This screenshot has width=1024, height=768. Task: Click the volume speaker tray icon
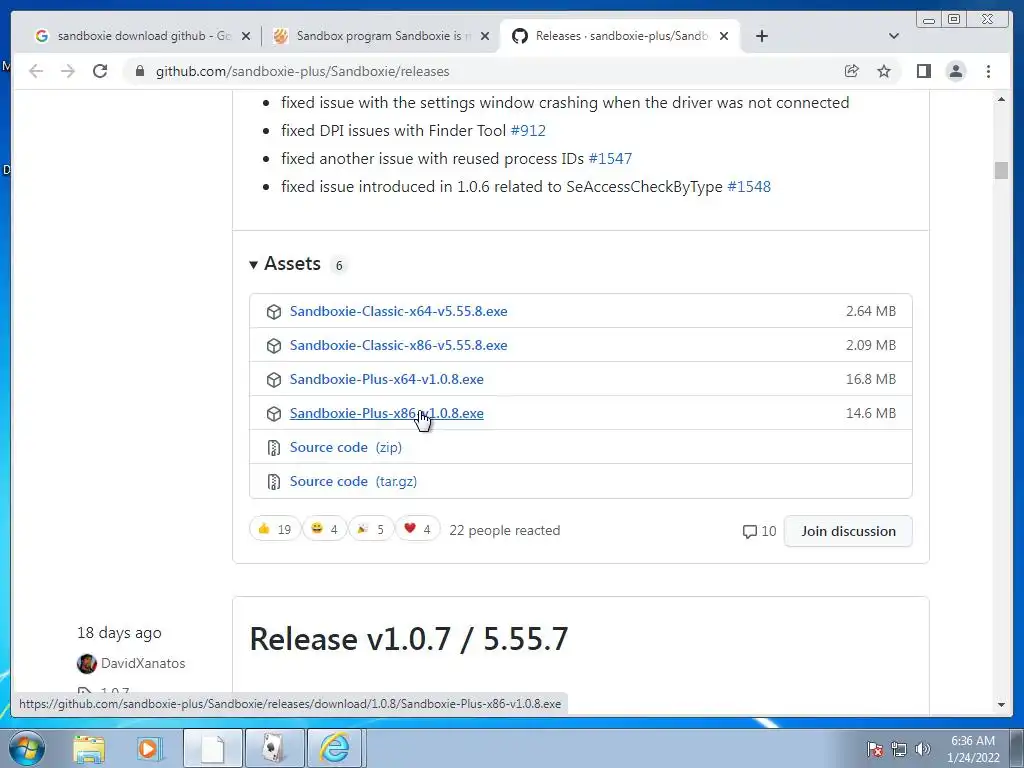pos(922,749)
